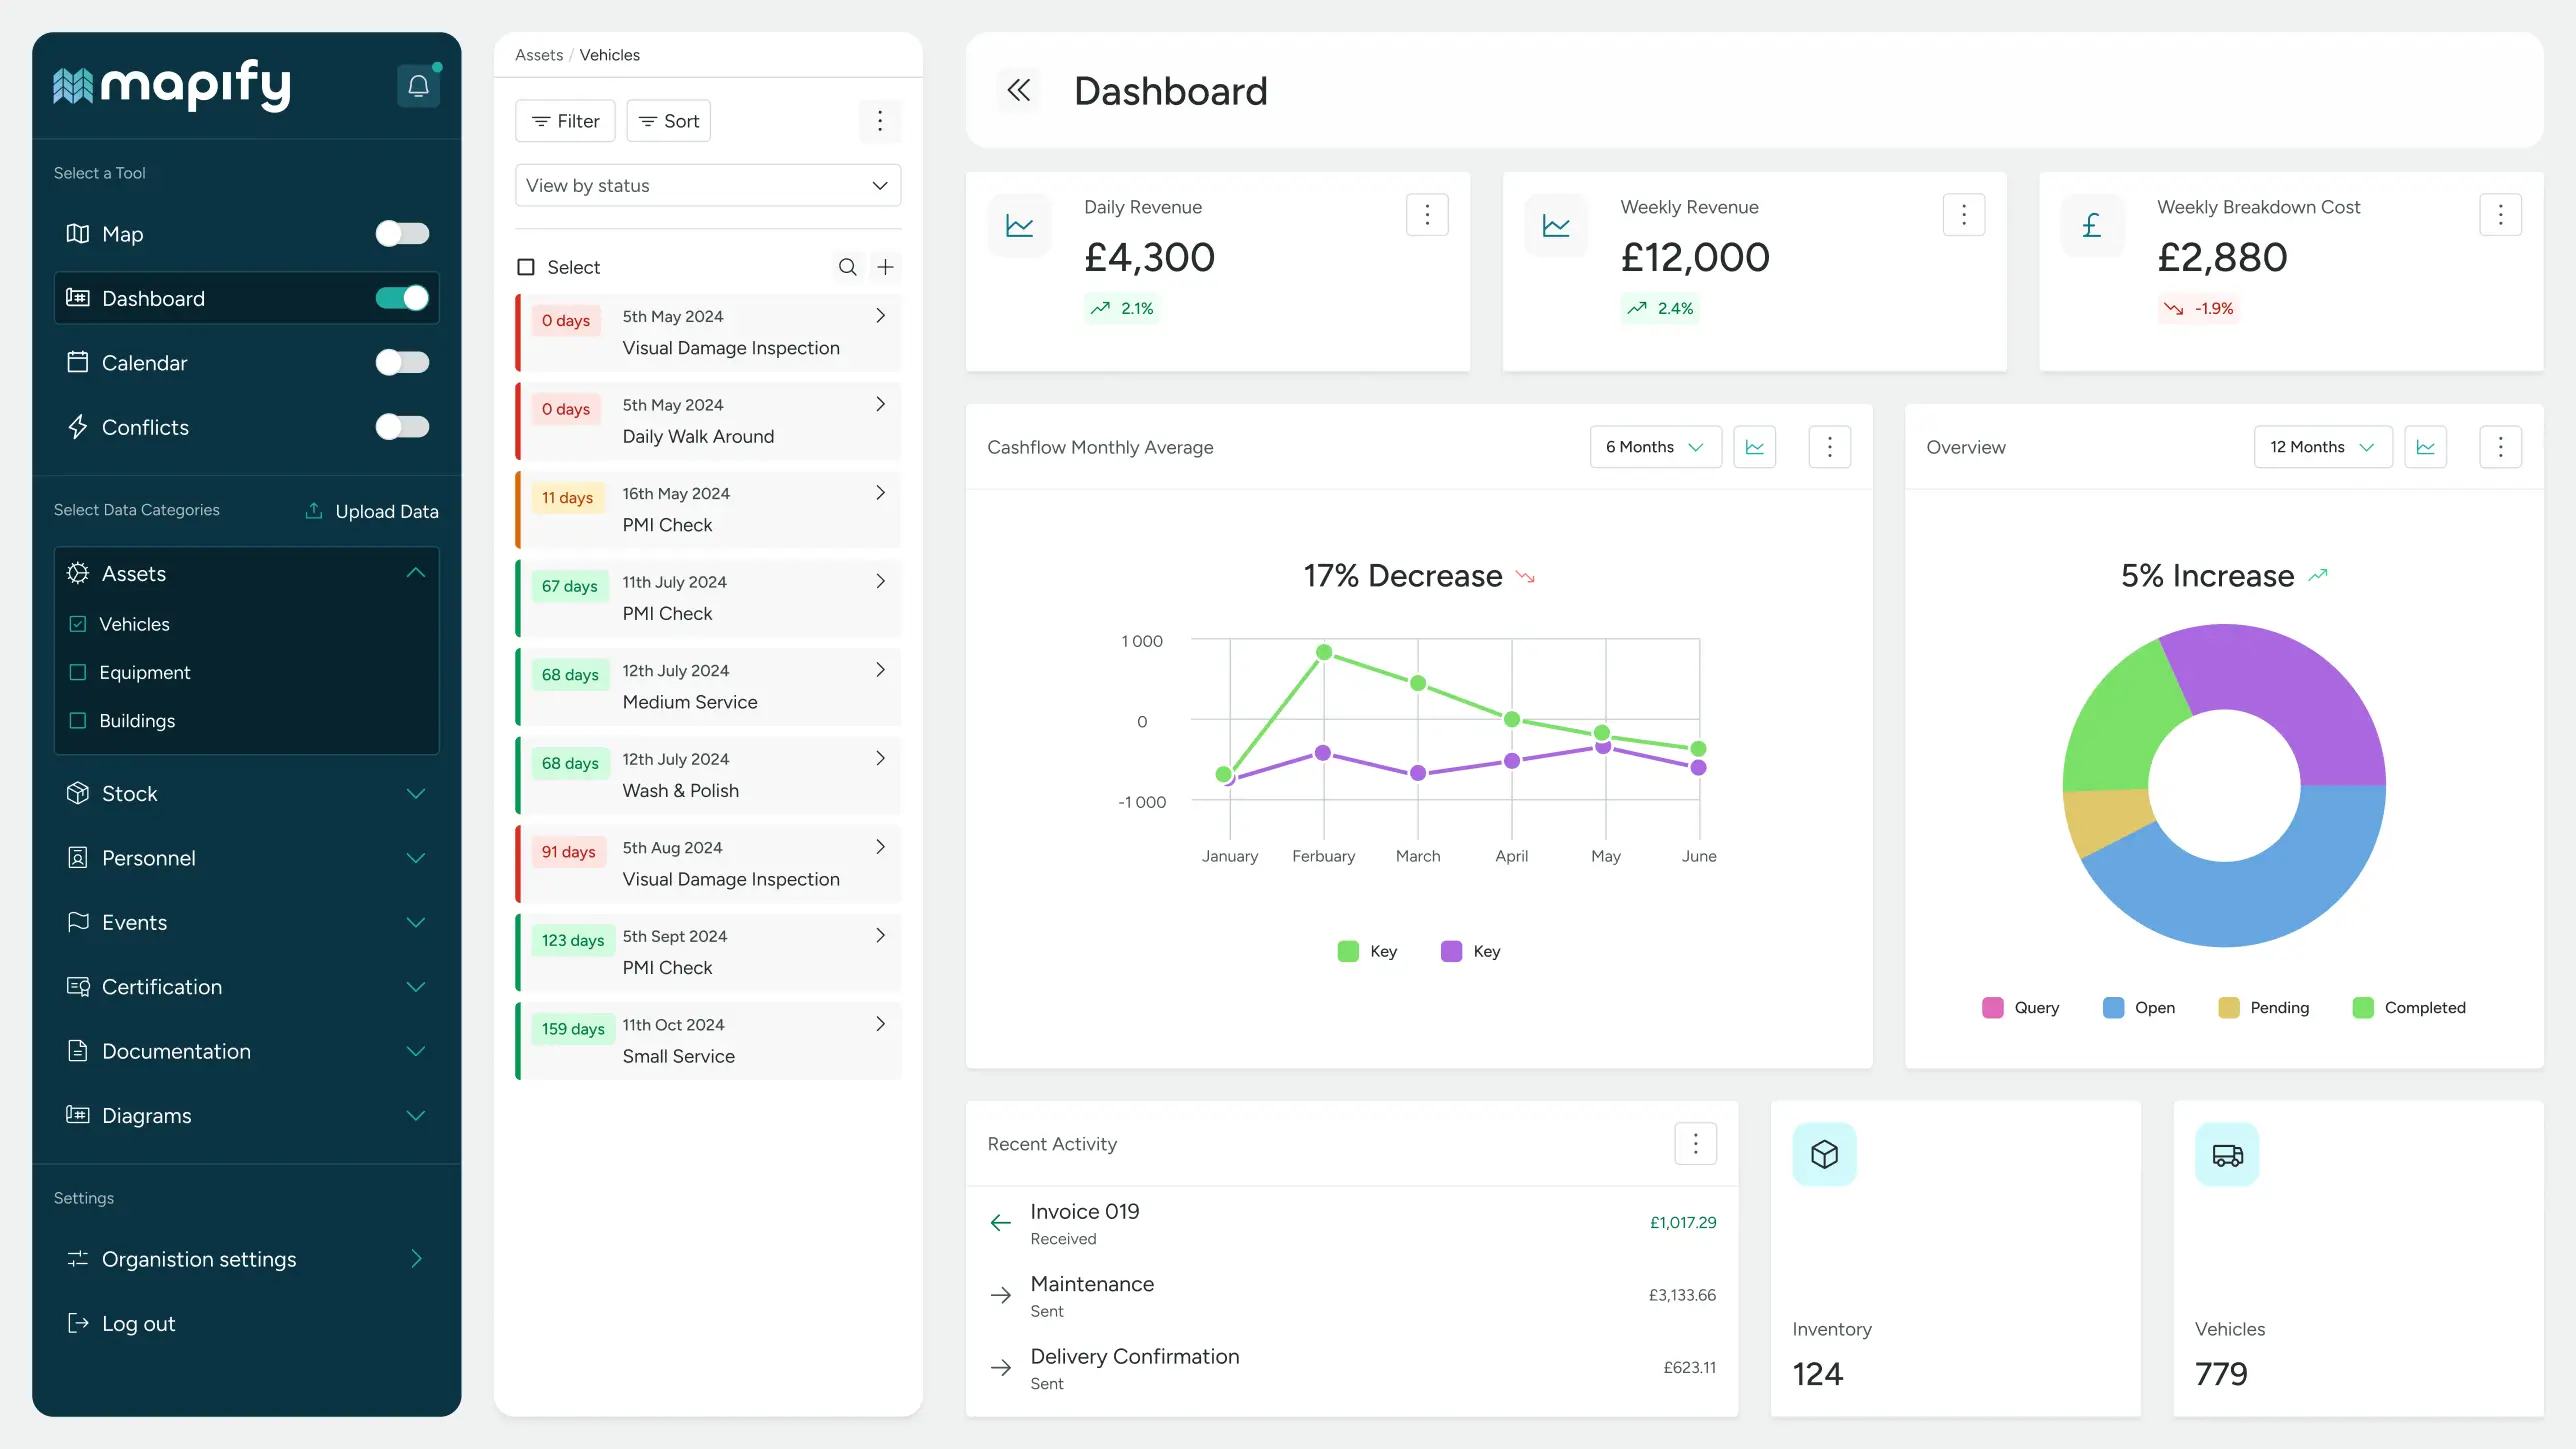The image size is (2576, 1449).
Task: Add a new task with the plus icon
Action: click(885, 267)
